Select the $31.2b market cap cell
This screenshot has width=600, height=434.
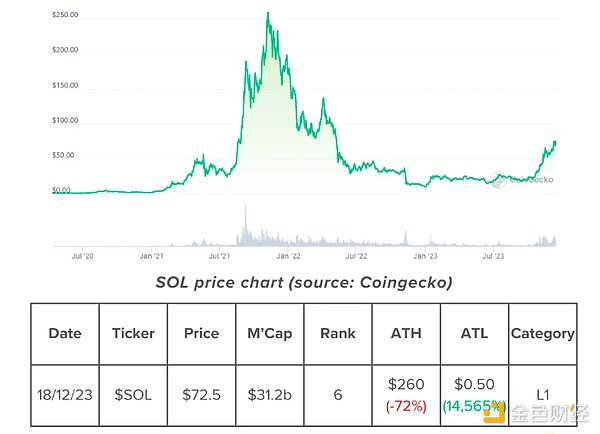(x=269, y=395)
